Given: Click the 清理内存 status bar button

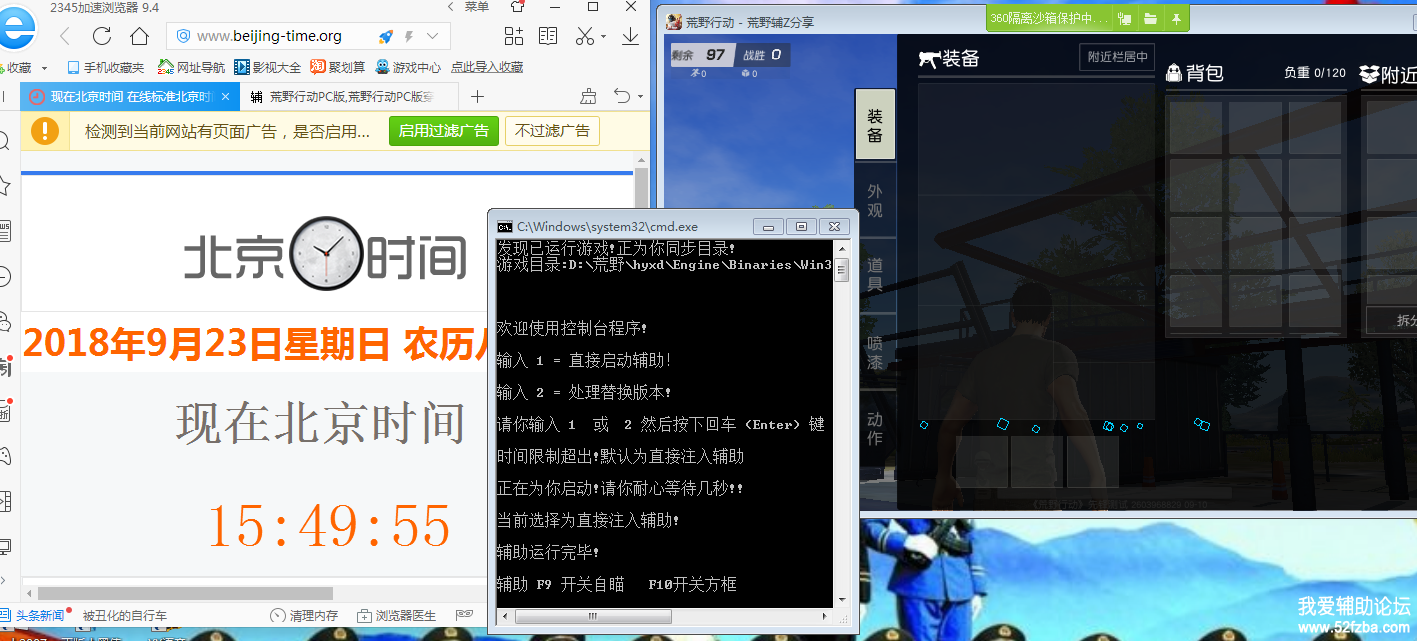Looking at the screenshot, I should (x=305, y=616).
